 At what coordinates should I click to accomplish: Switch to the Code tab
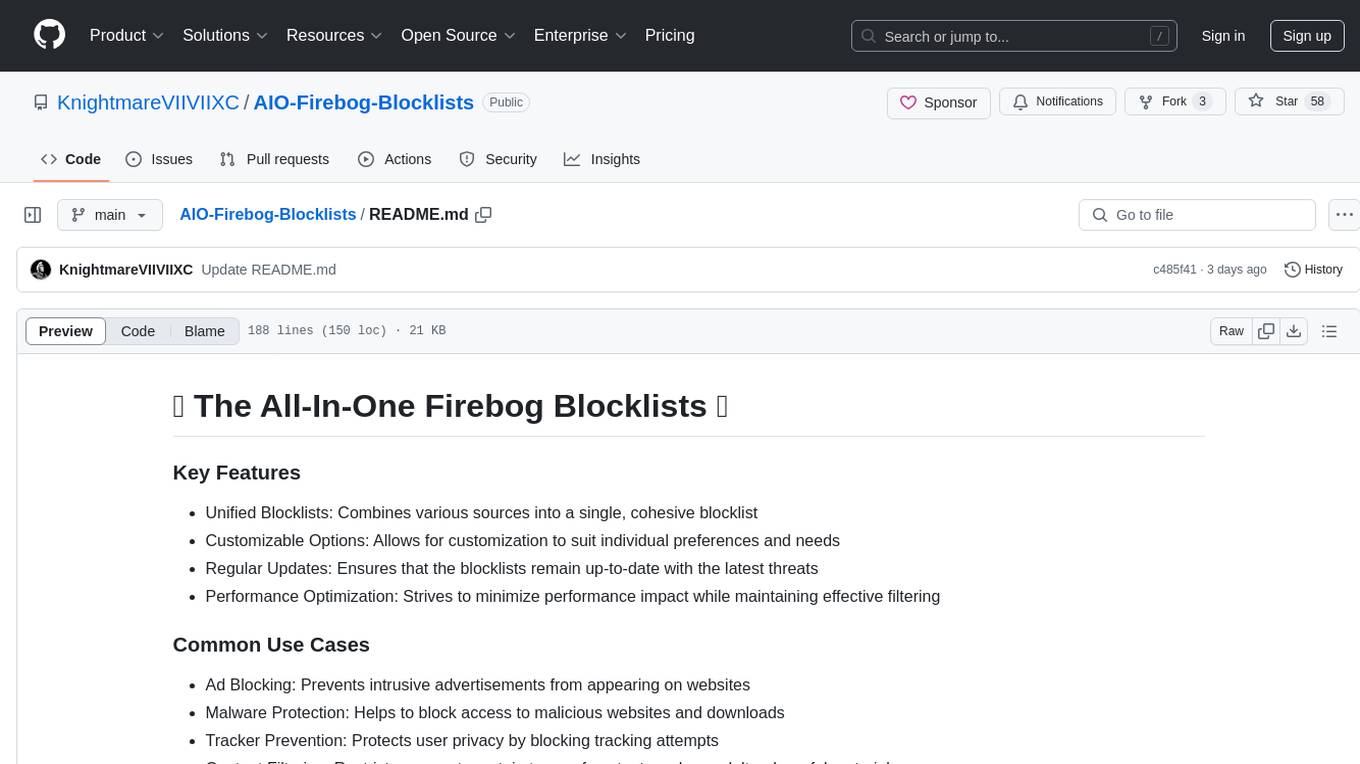(71, 159)
